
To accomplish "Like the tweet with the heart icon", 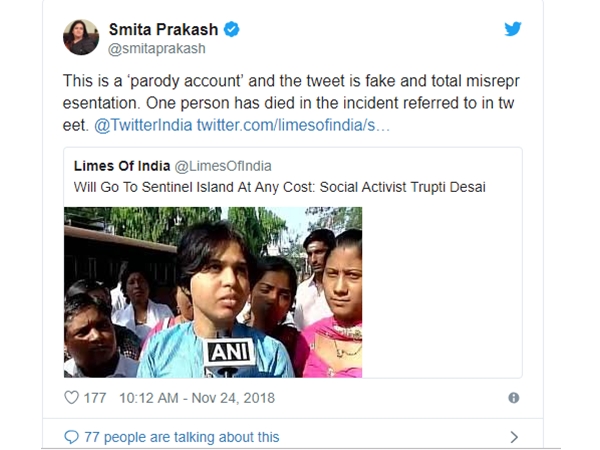I will pyautogui.click(x=72, y=398).
